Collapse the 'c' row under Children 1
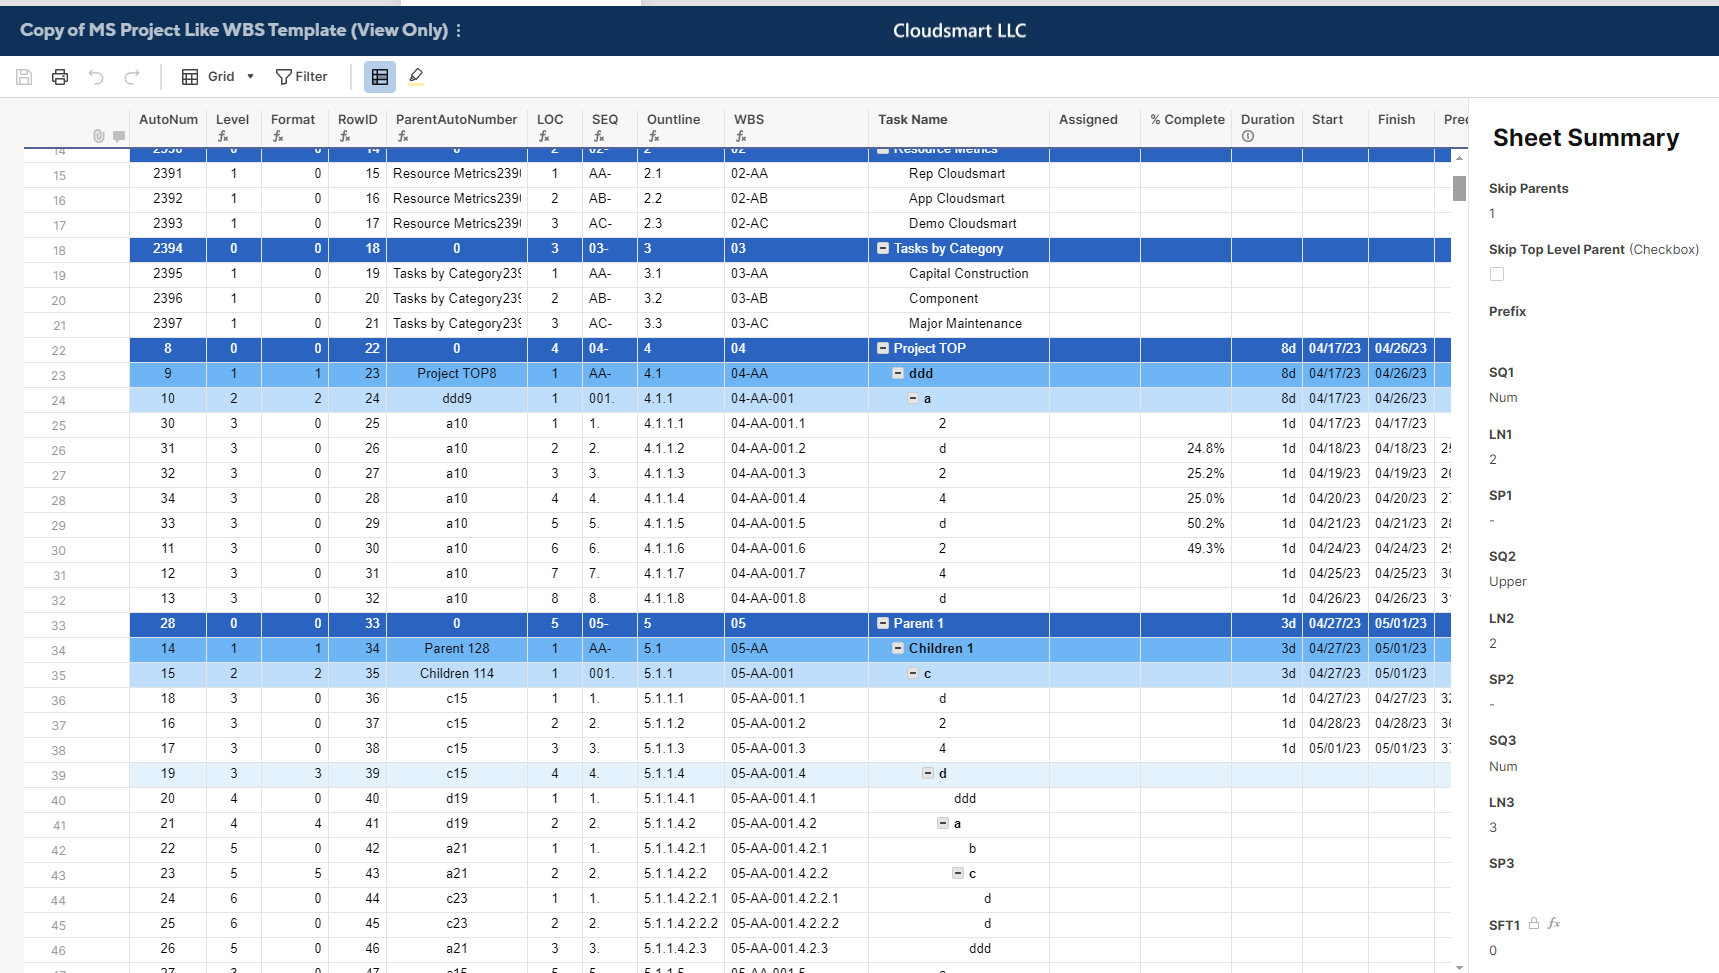The height and width of the screenshot is (973, 1719). tap(913, 673)
